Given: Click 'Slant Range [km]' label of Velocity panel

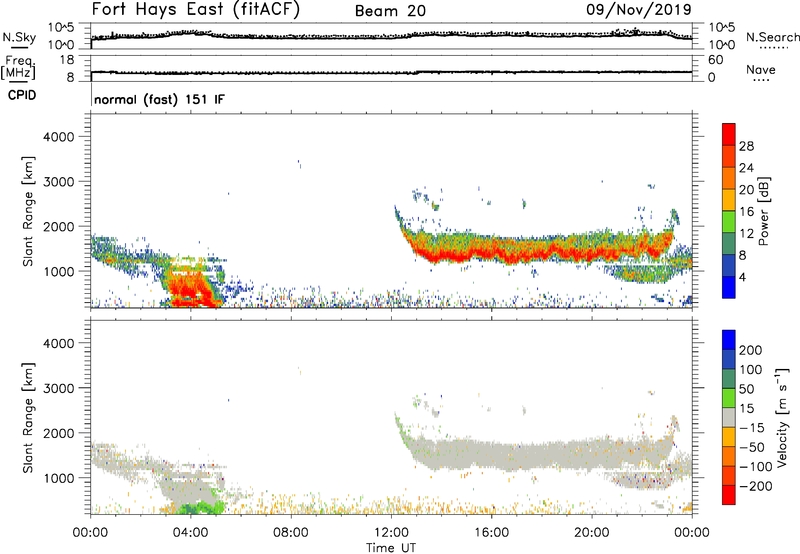Looking at the screenshot, I should (x=28, y=418).
